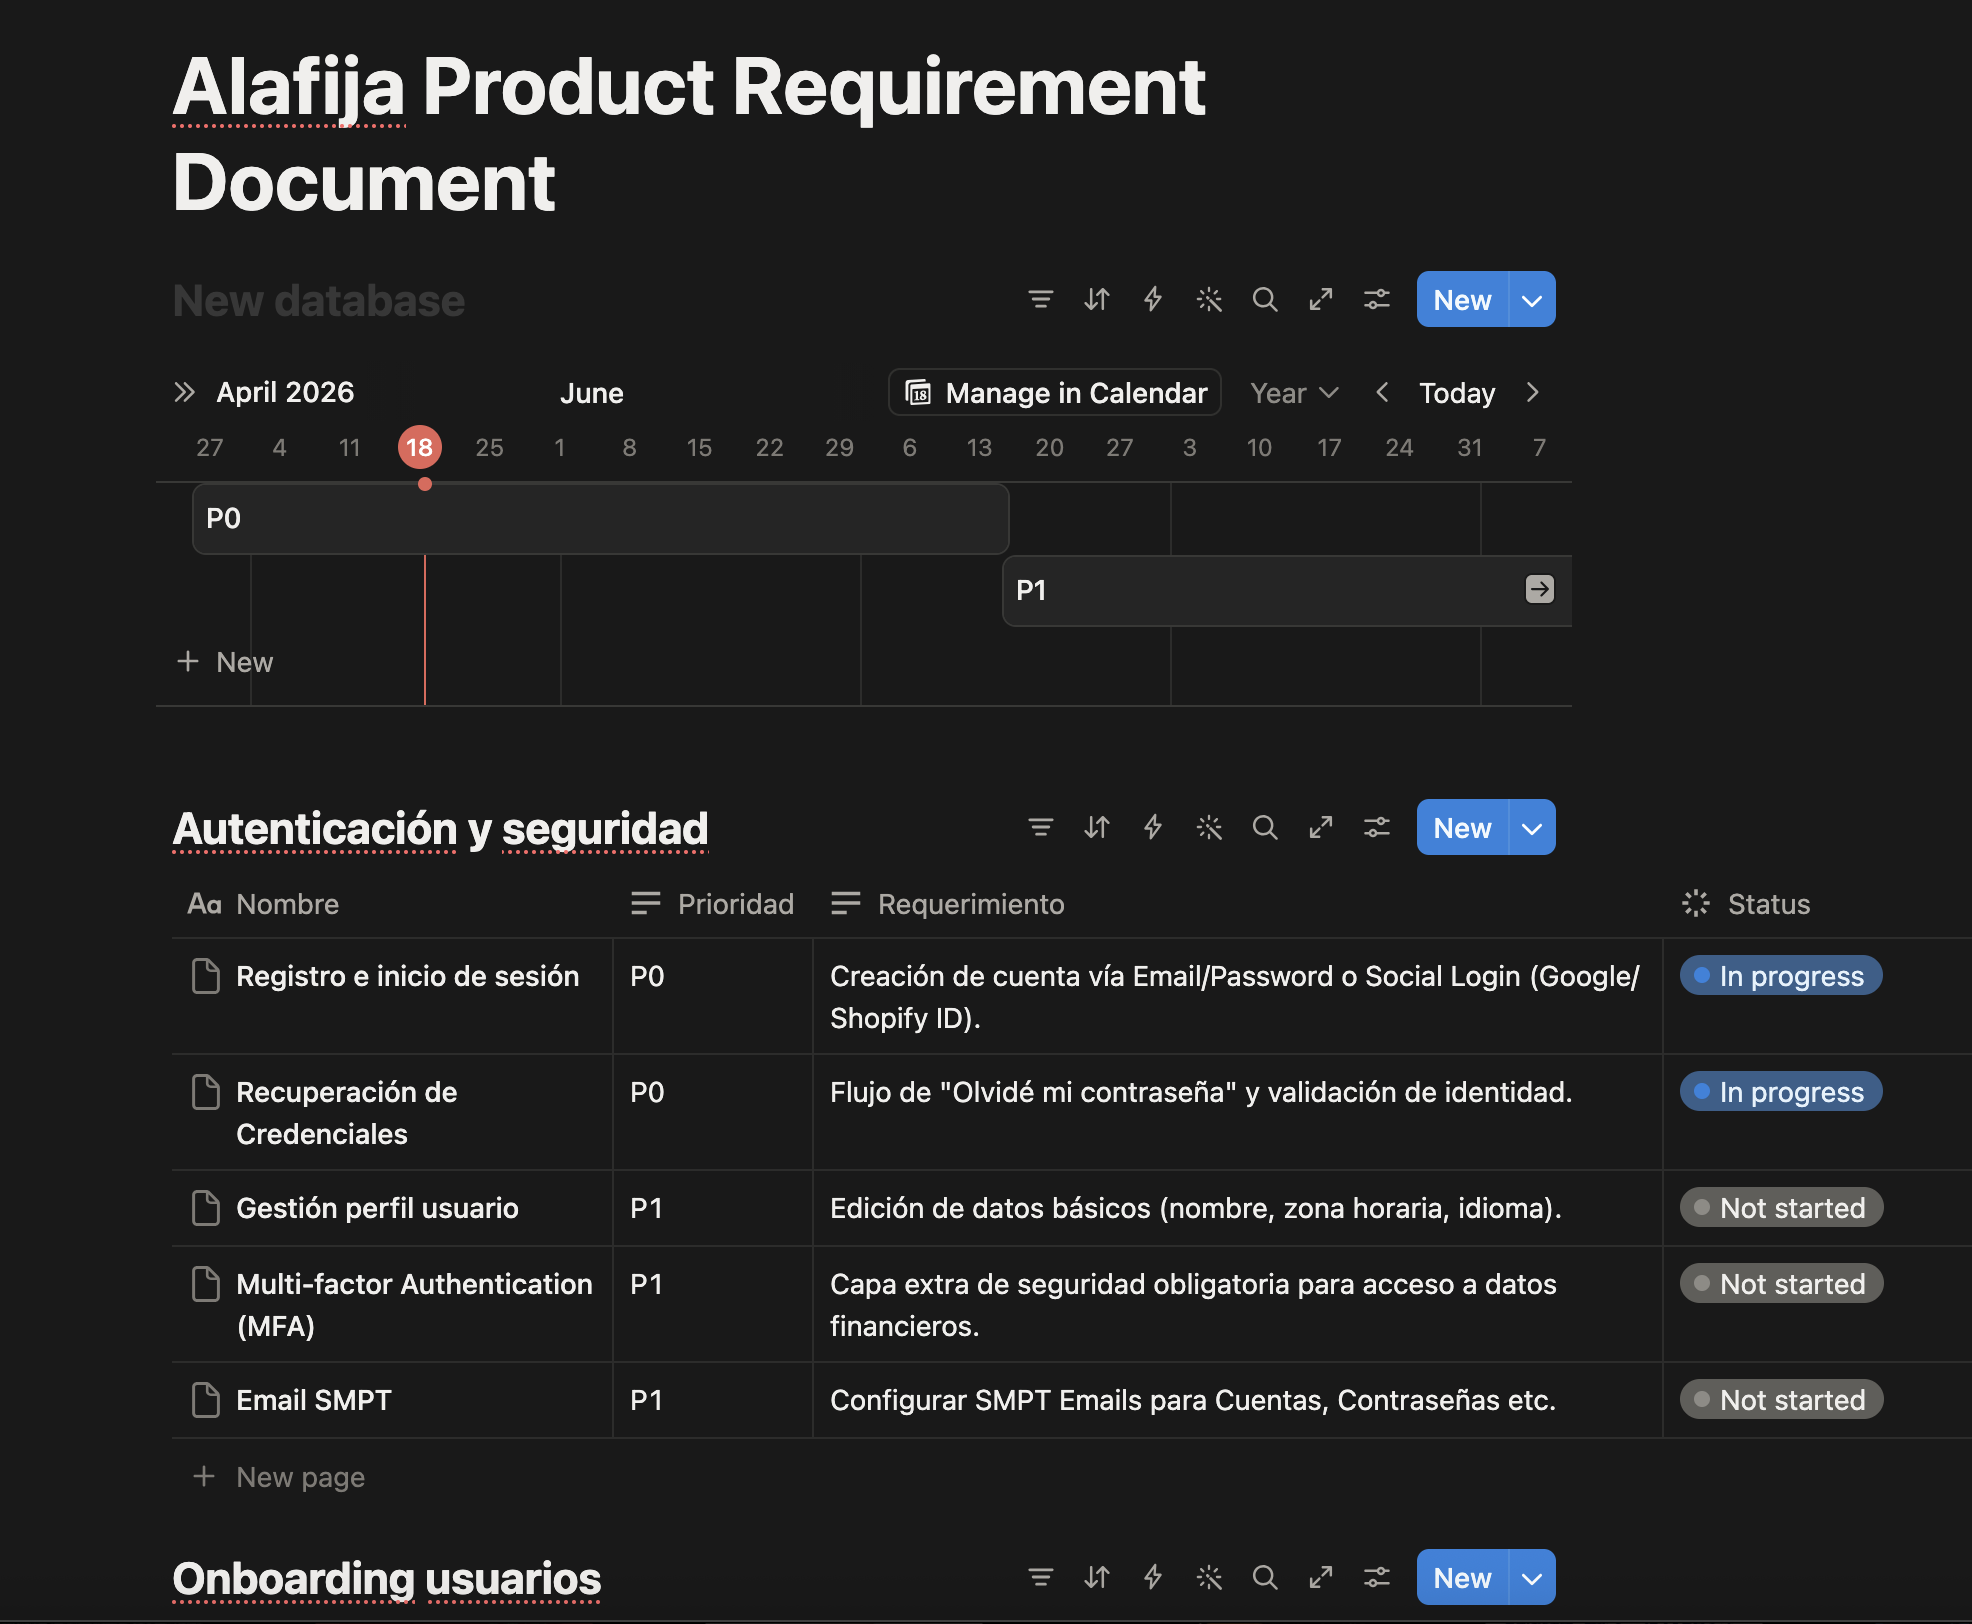Search the New database timeline
Viewport: 1972px width, 1624px height.
click(x=1265, y=299)
